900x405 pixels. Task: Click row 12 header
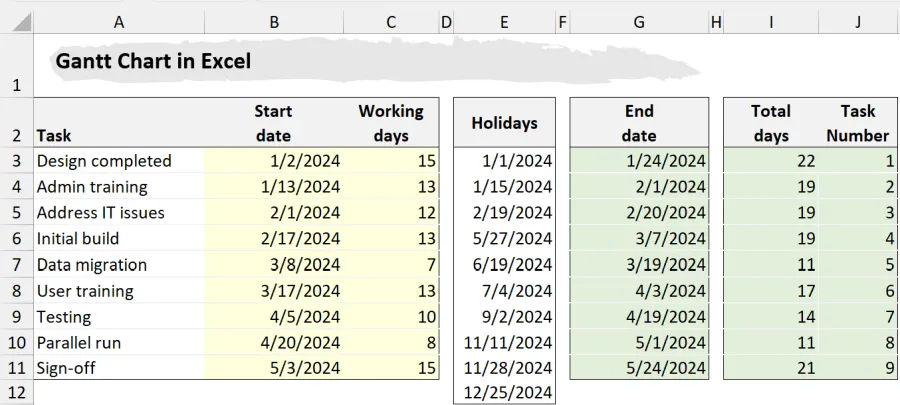pyautogui.click(x=16, y=393)
